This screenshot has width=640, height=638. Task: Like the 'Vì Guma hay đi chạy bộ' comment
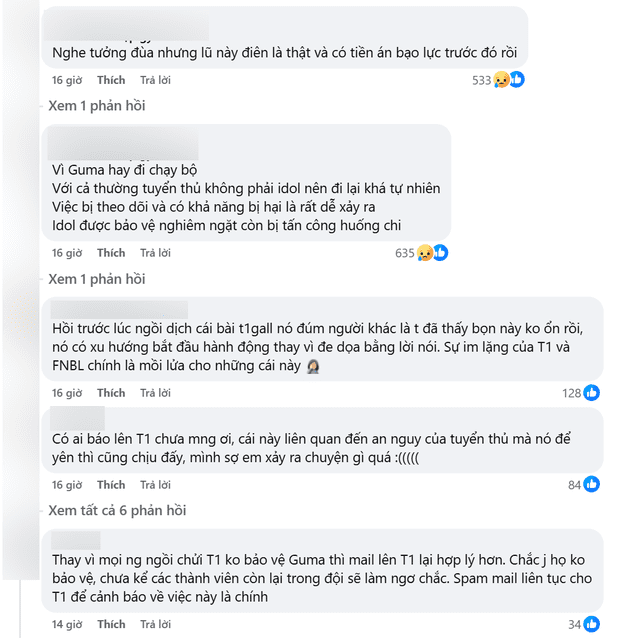click(x=111, y=253)
